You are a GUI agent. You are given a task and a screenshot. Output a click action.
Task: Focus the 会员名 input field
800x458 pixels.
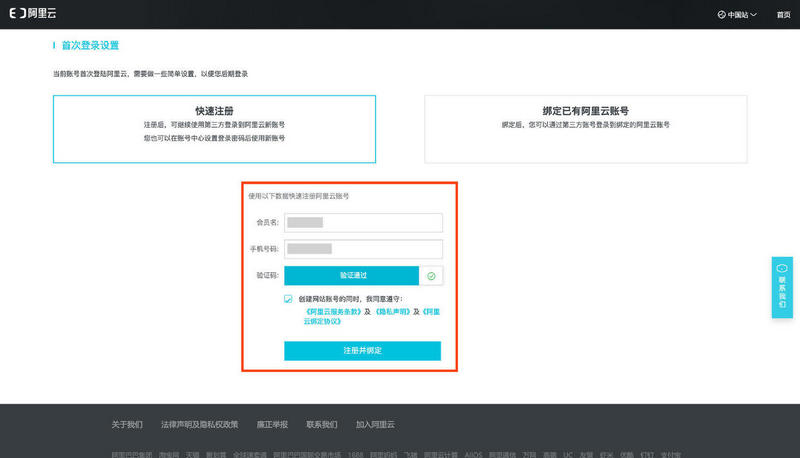tap(363, 222)
